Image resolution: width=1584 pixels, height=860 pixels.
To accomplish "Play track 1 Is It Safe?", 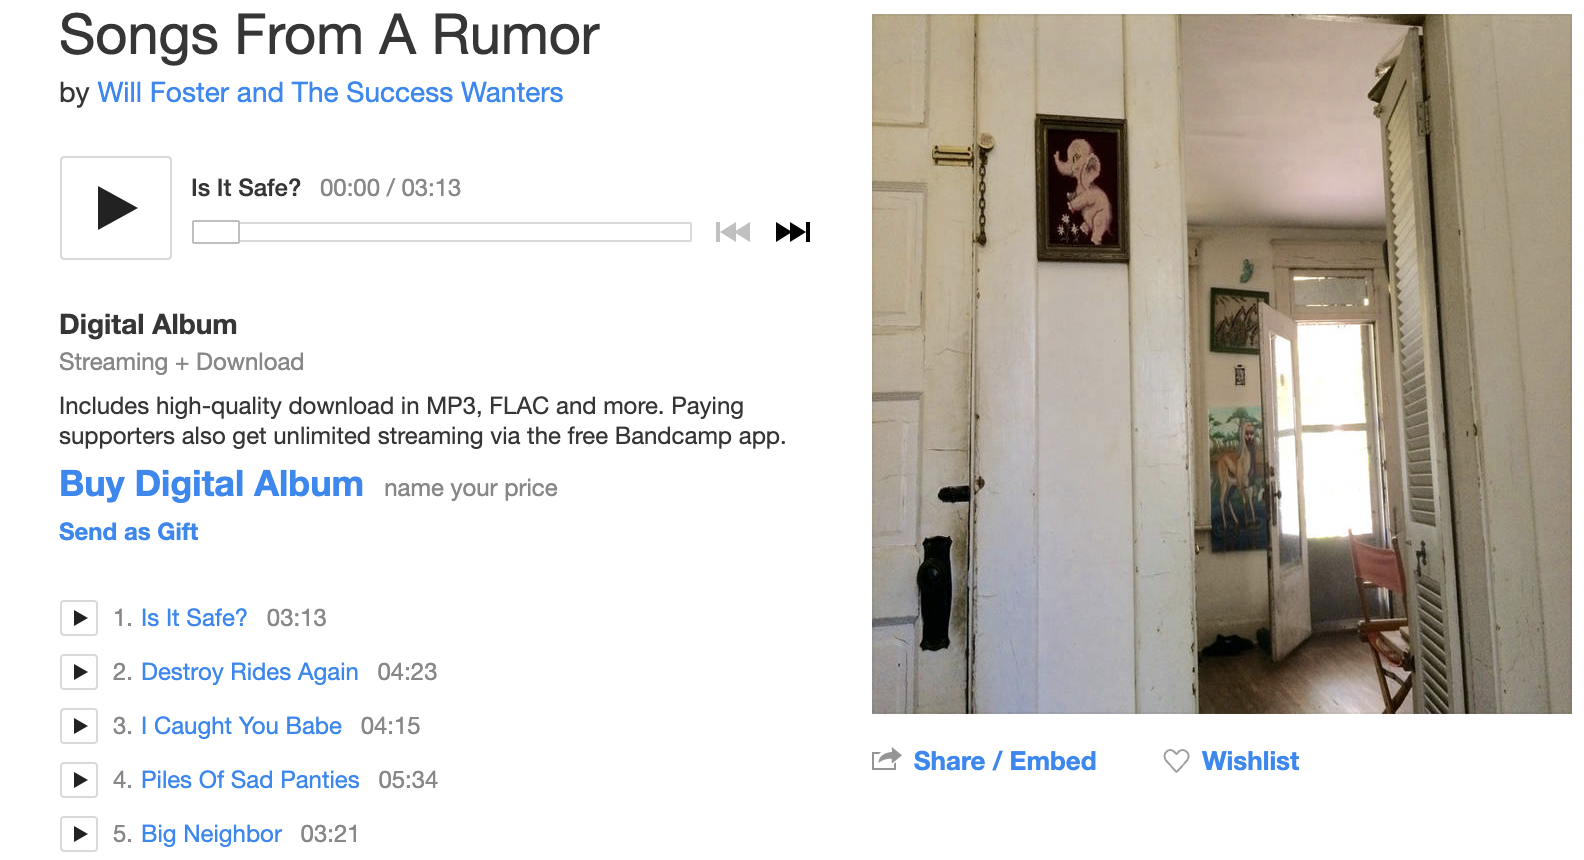I will [x=79, y=618].
